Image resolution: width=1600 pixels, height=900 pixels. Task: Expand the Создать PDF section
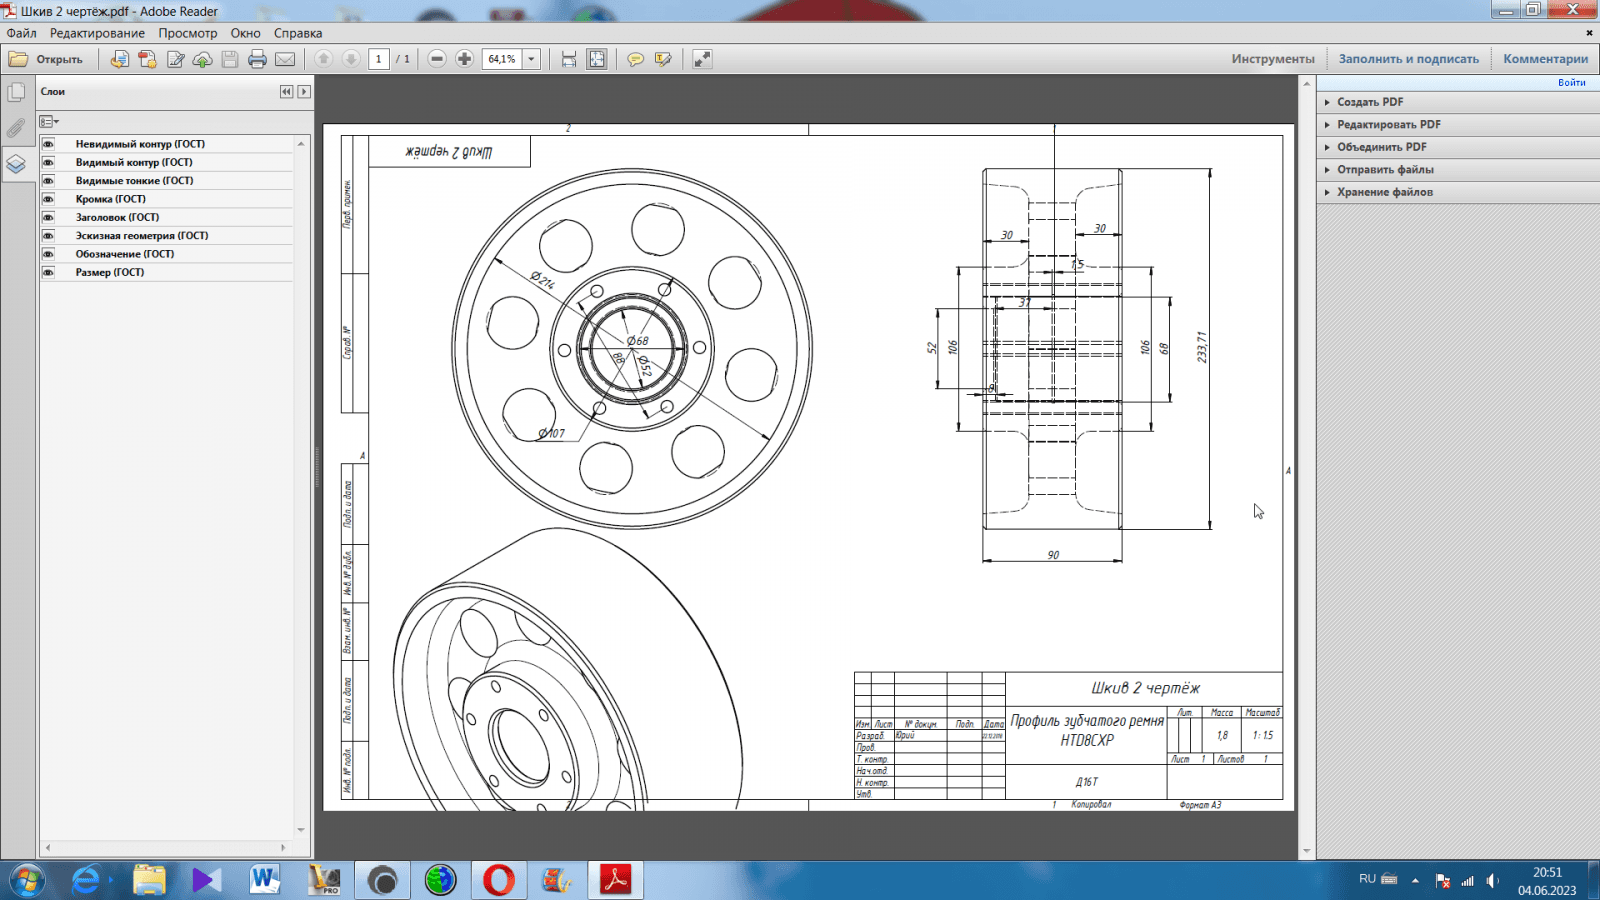tap(1370, 102)
